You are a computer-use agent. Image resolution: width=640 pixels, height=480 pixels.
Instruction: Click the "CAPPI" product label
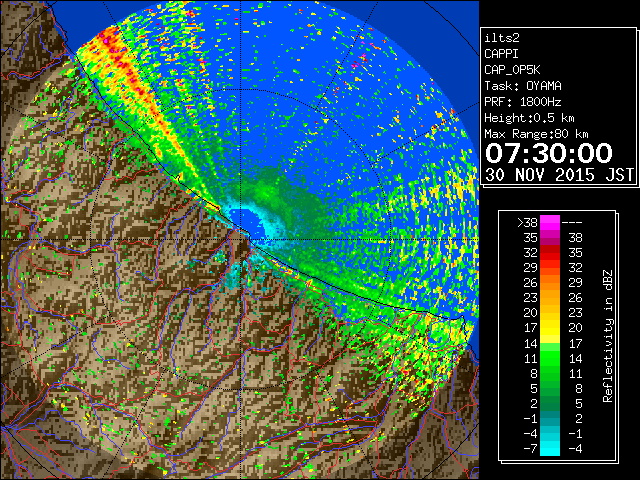coord(501,54)
